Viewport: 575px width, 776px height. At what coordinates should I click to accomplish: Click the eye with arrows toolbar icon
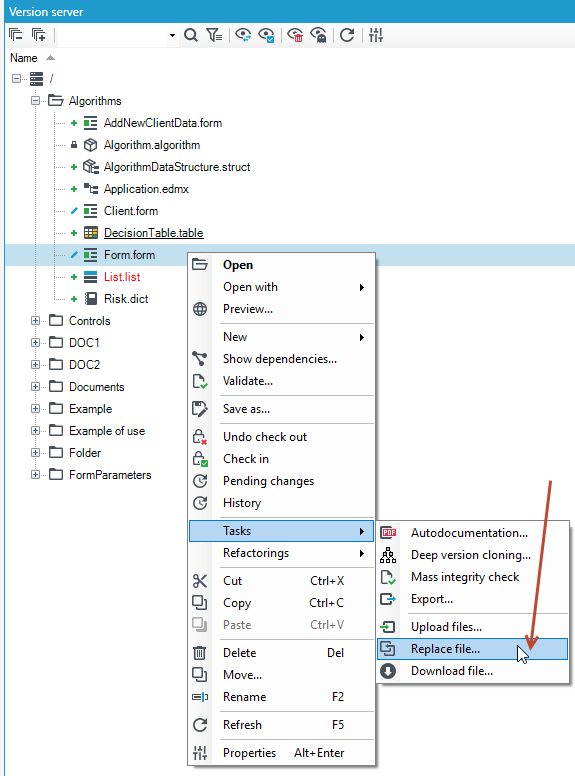click(x=243, y=35)
